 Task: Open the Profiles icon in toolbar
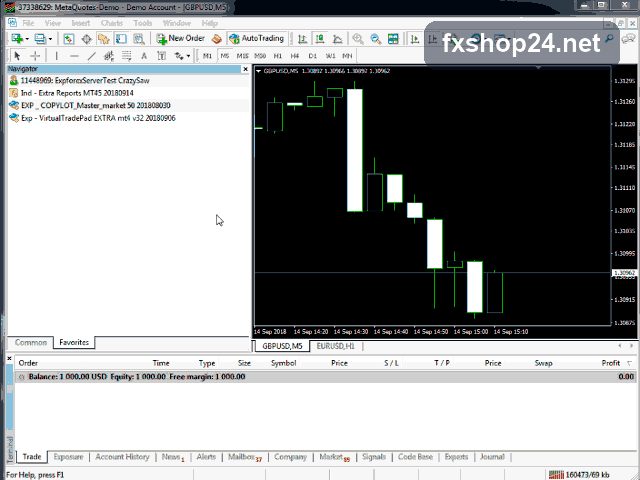(x=40, y=39)
